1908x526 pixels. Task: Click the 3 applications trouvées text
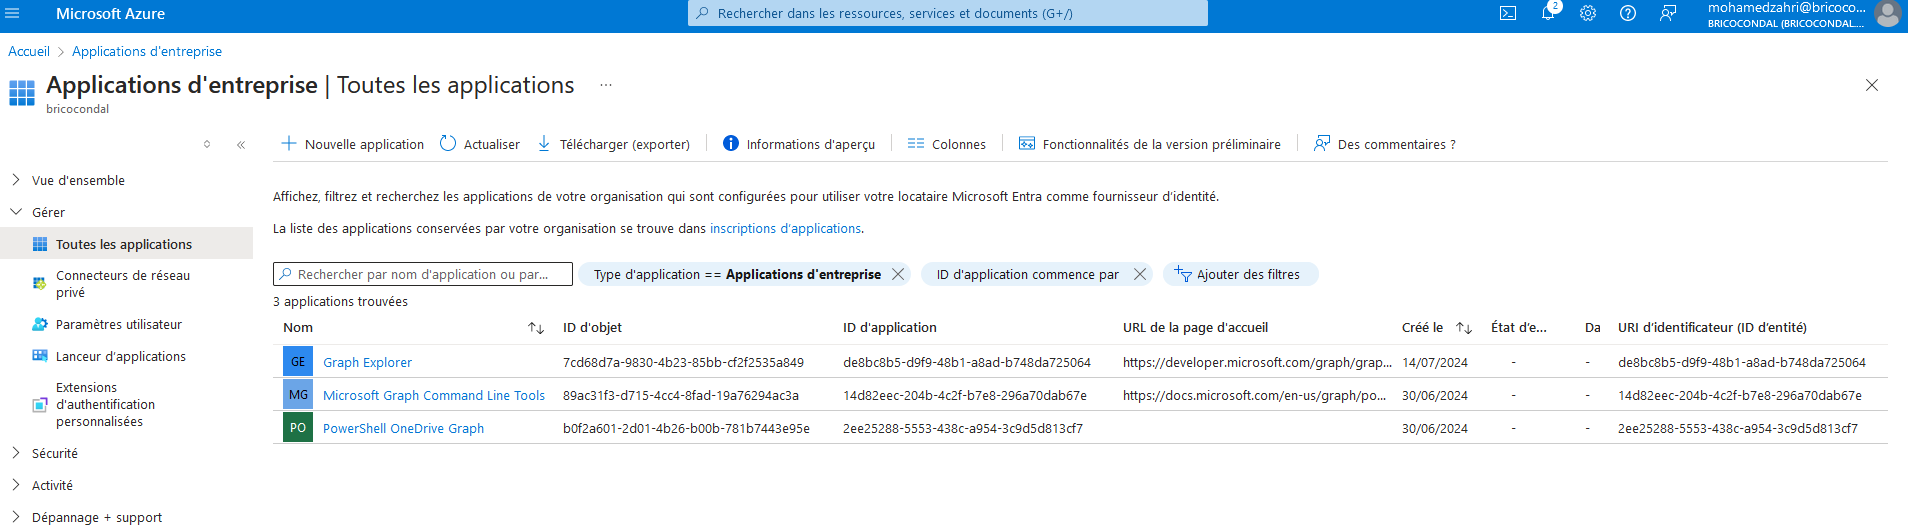(x=340, y=301)
